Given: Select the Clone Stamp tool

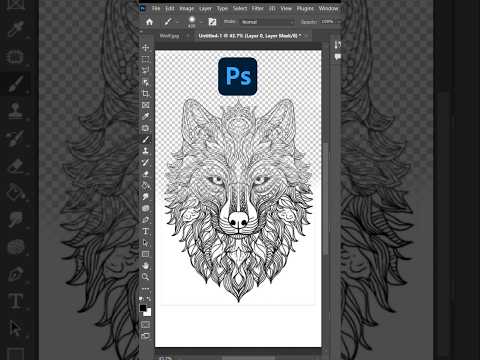Looking at the screenshot, I should point(145,151).
